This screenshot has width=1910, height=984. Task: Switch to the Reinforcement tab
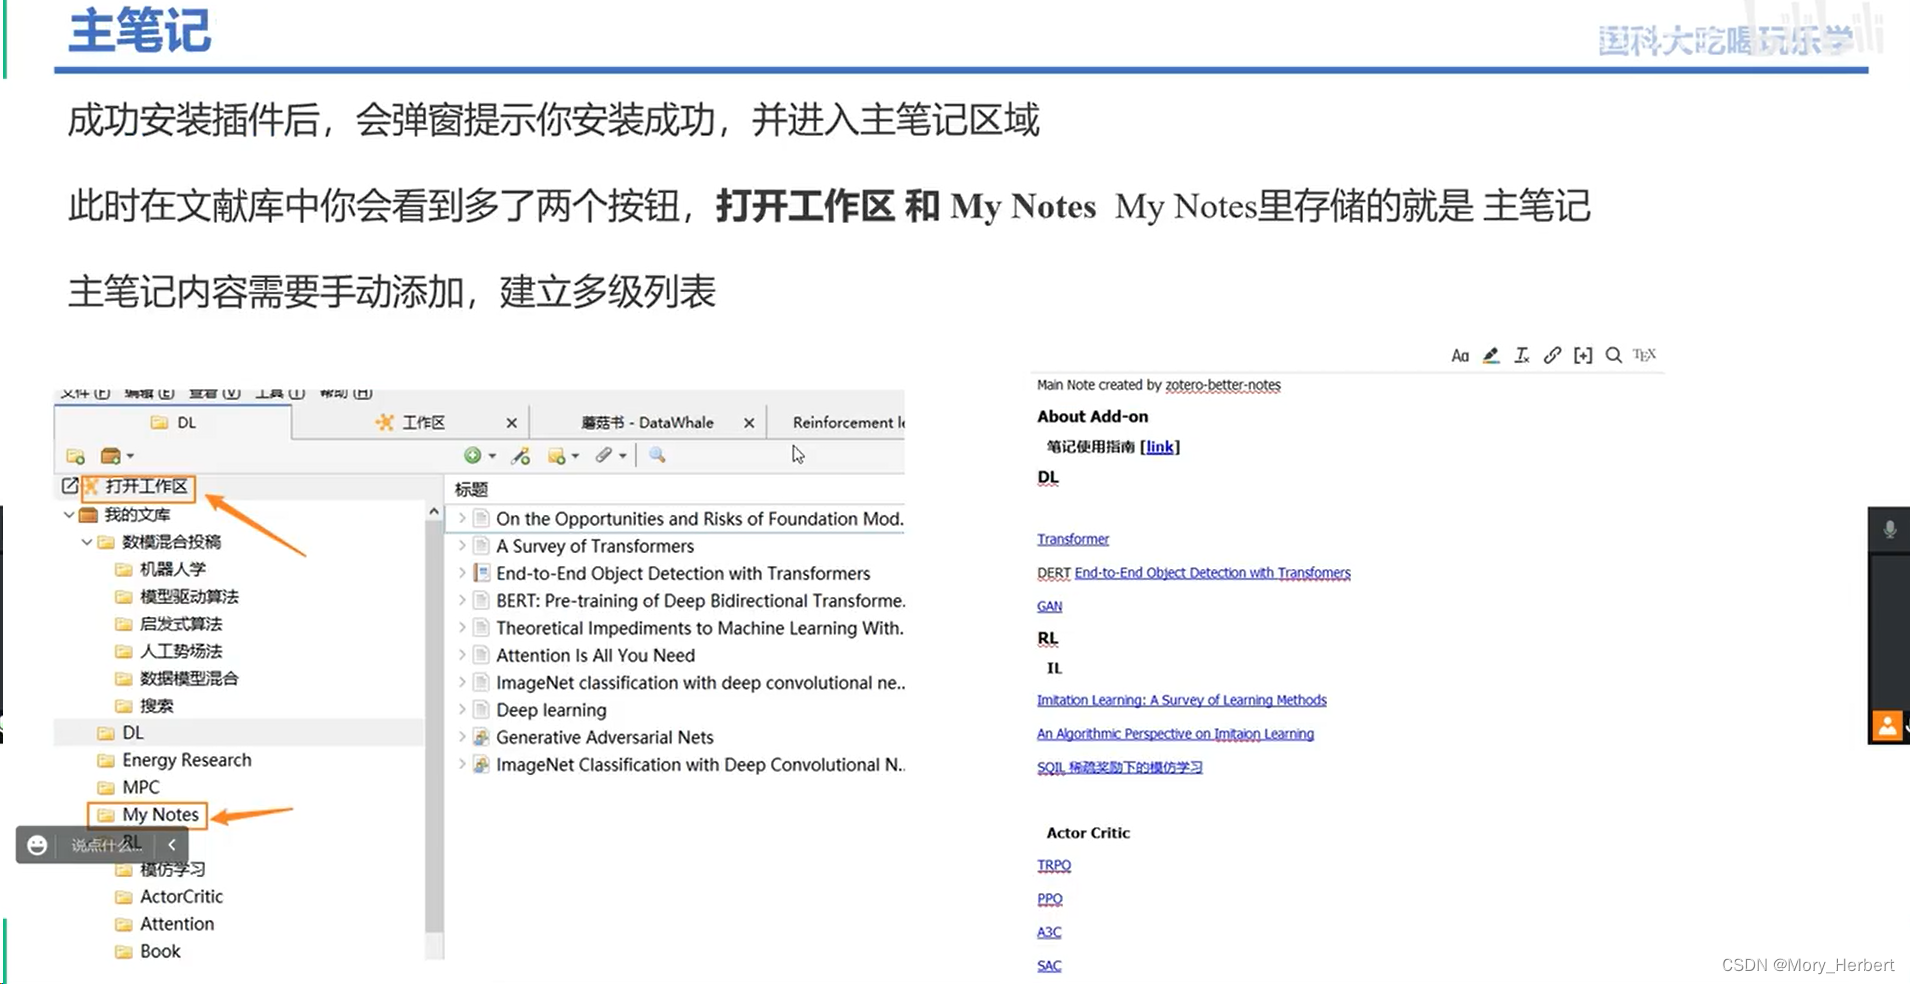(x=837, y=422)
